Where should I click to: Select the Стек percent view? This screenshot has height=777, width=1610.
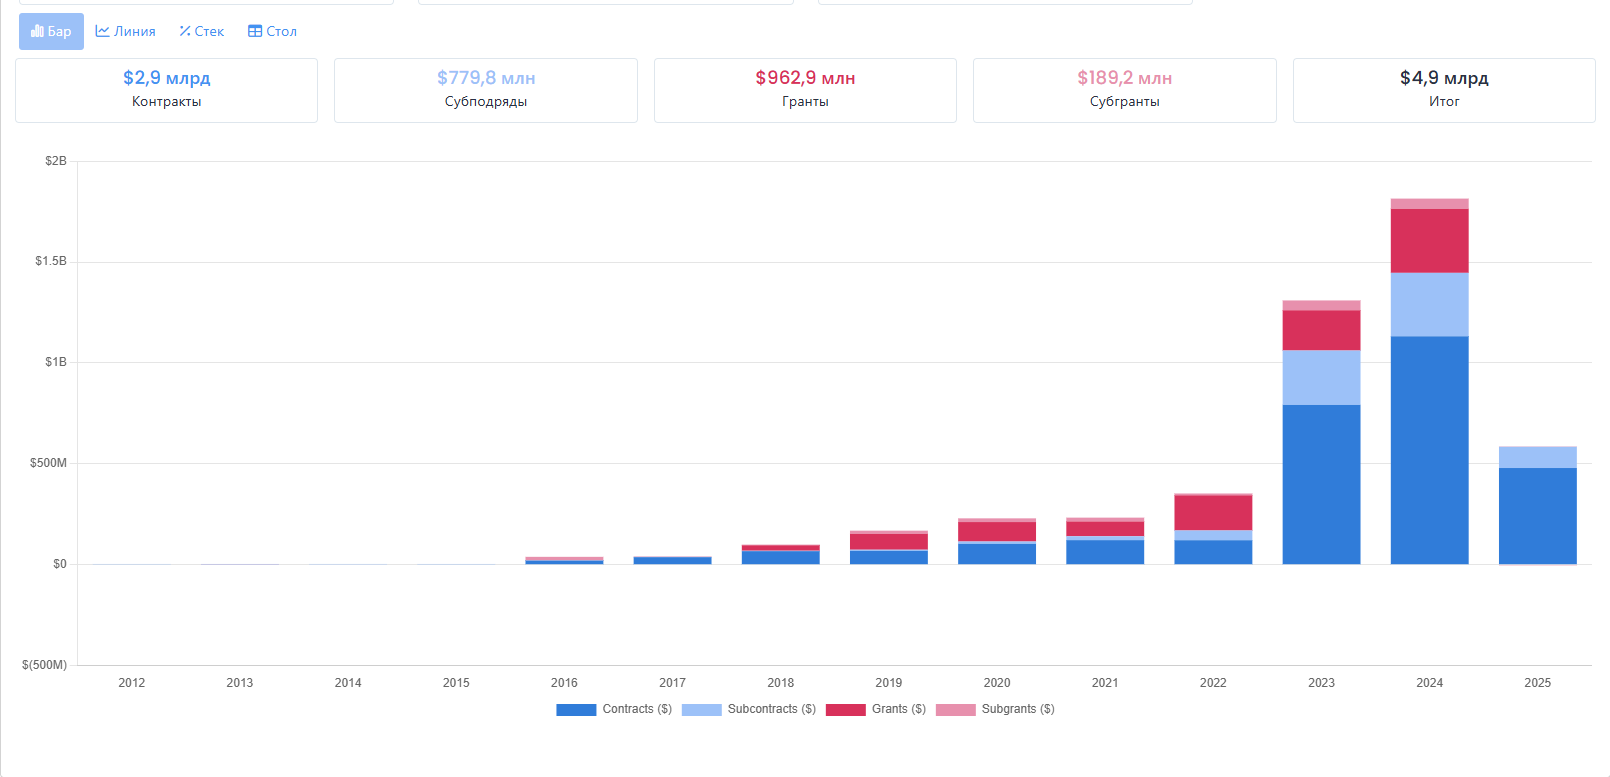click(x=202, y=31)
